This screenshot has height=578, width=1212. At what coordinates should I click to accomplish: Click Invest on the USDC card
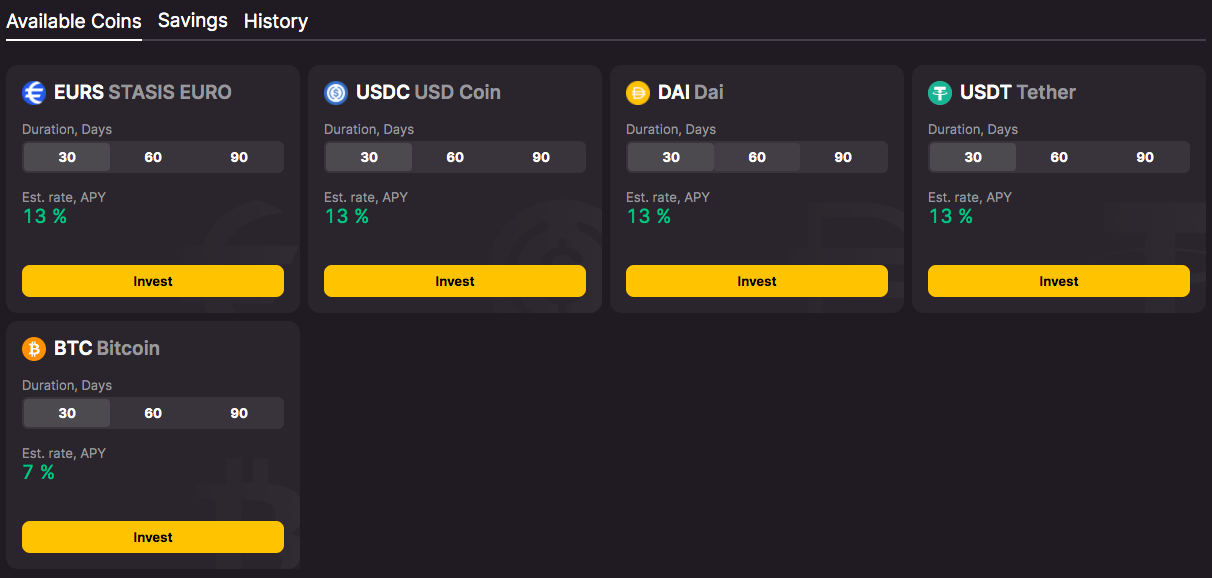(x=455, y=281)
